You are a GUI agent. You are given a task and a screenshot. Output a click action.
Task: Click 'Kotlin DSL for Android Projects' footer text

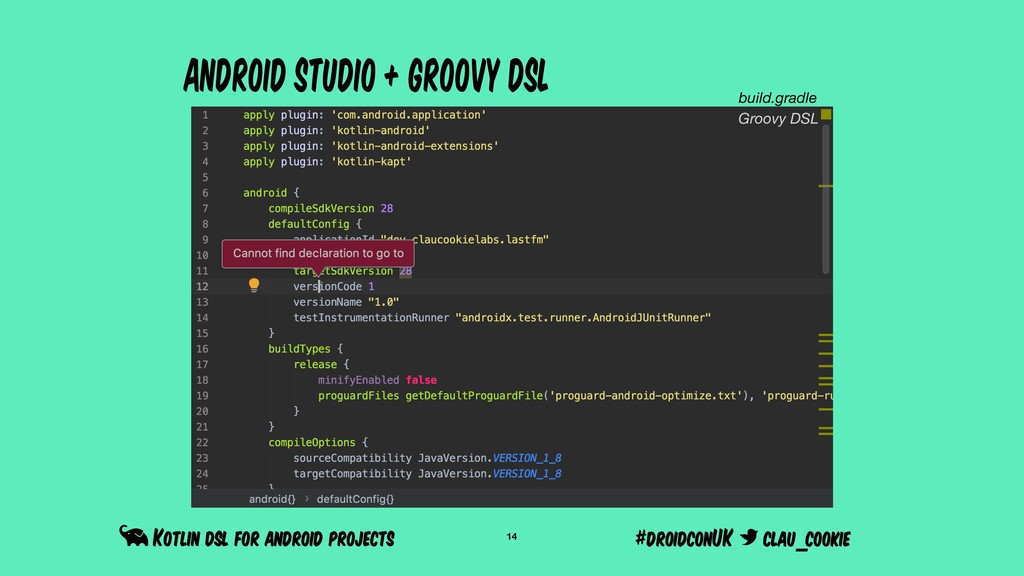[274, 539]
